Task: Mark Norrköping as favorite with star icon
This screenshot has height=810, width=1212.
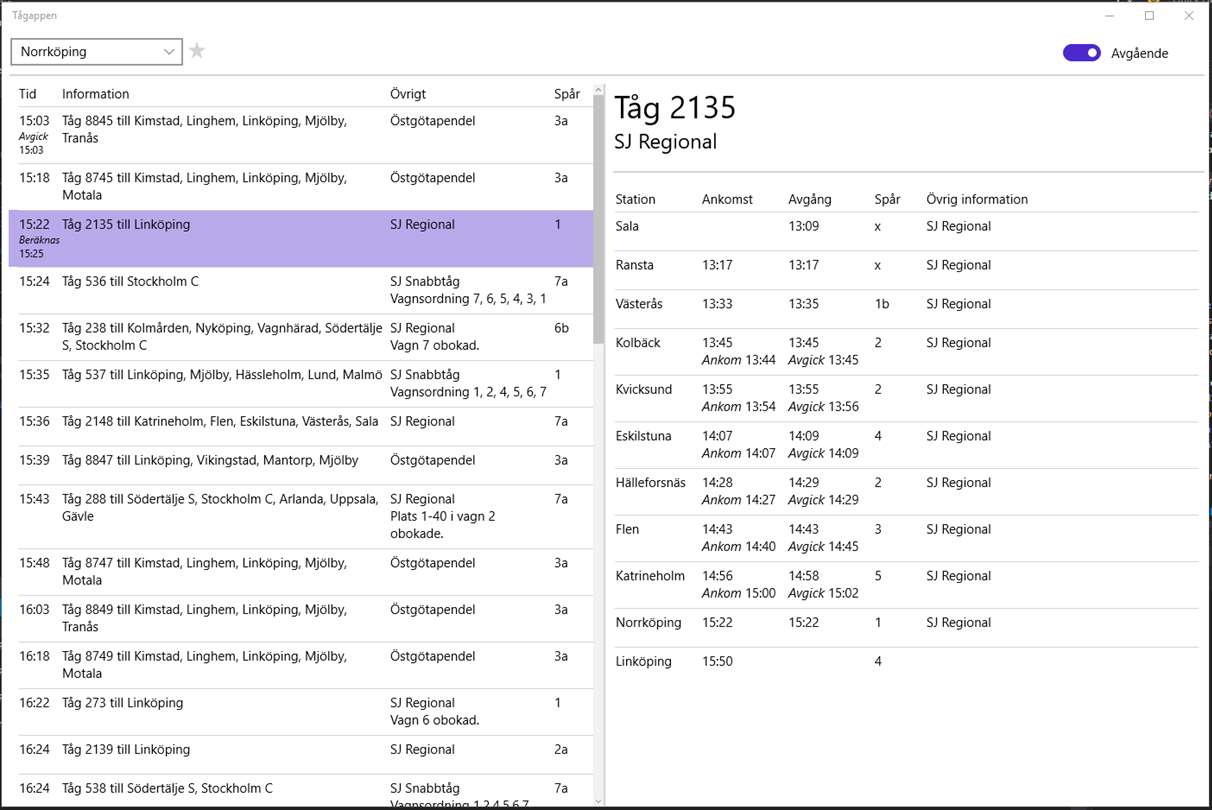Action: pos(197,51)
